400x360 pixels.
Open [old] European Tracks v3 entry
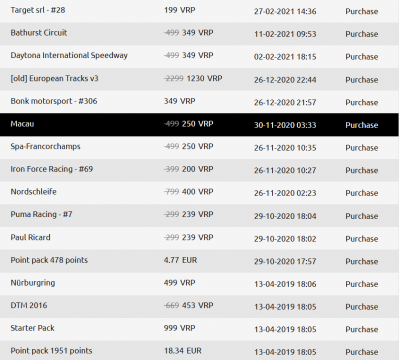(x=54, y=78)
